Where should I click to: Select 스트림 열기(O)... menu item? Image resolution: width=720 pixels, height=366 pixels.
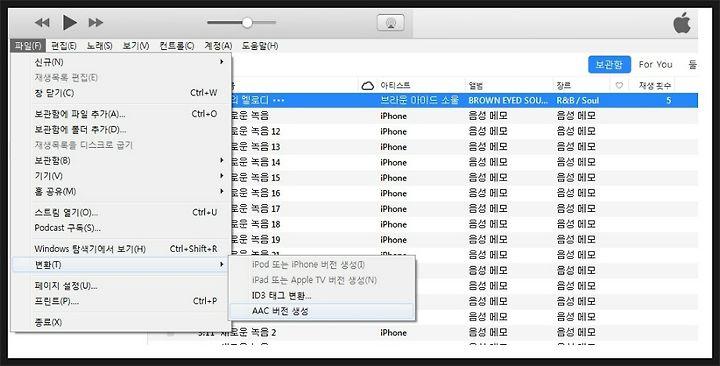click(122, 212)
